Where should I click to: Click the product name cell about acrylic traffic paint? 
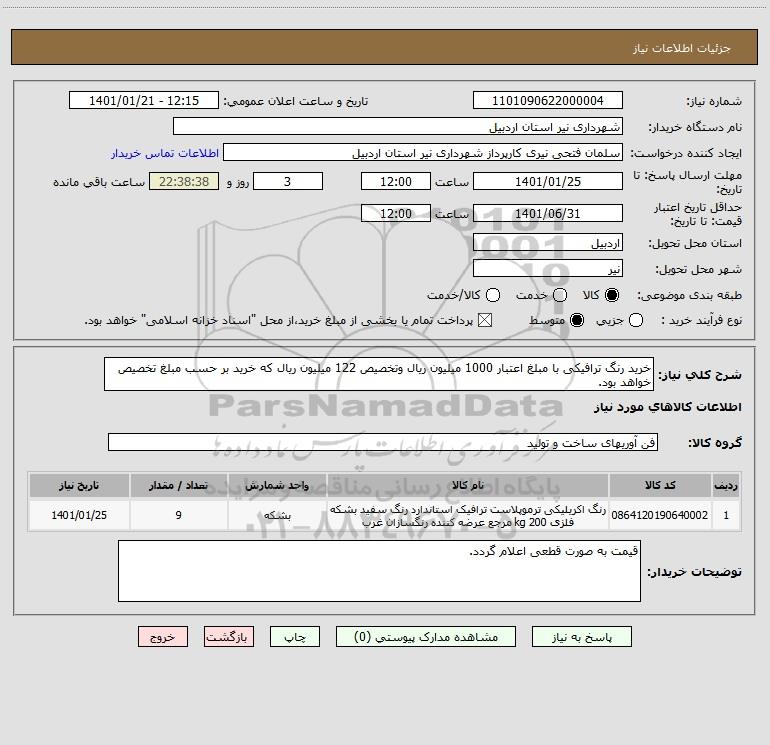[468, 515]
